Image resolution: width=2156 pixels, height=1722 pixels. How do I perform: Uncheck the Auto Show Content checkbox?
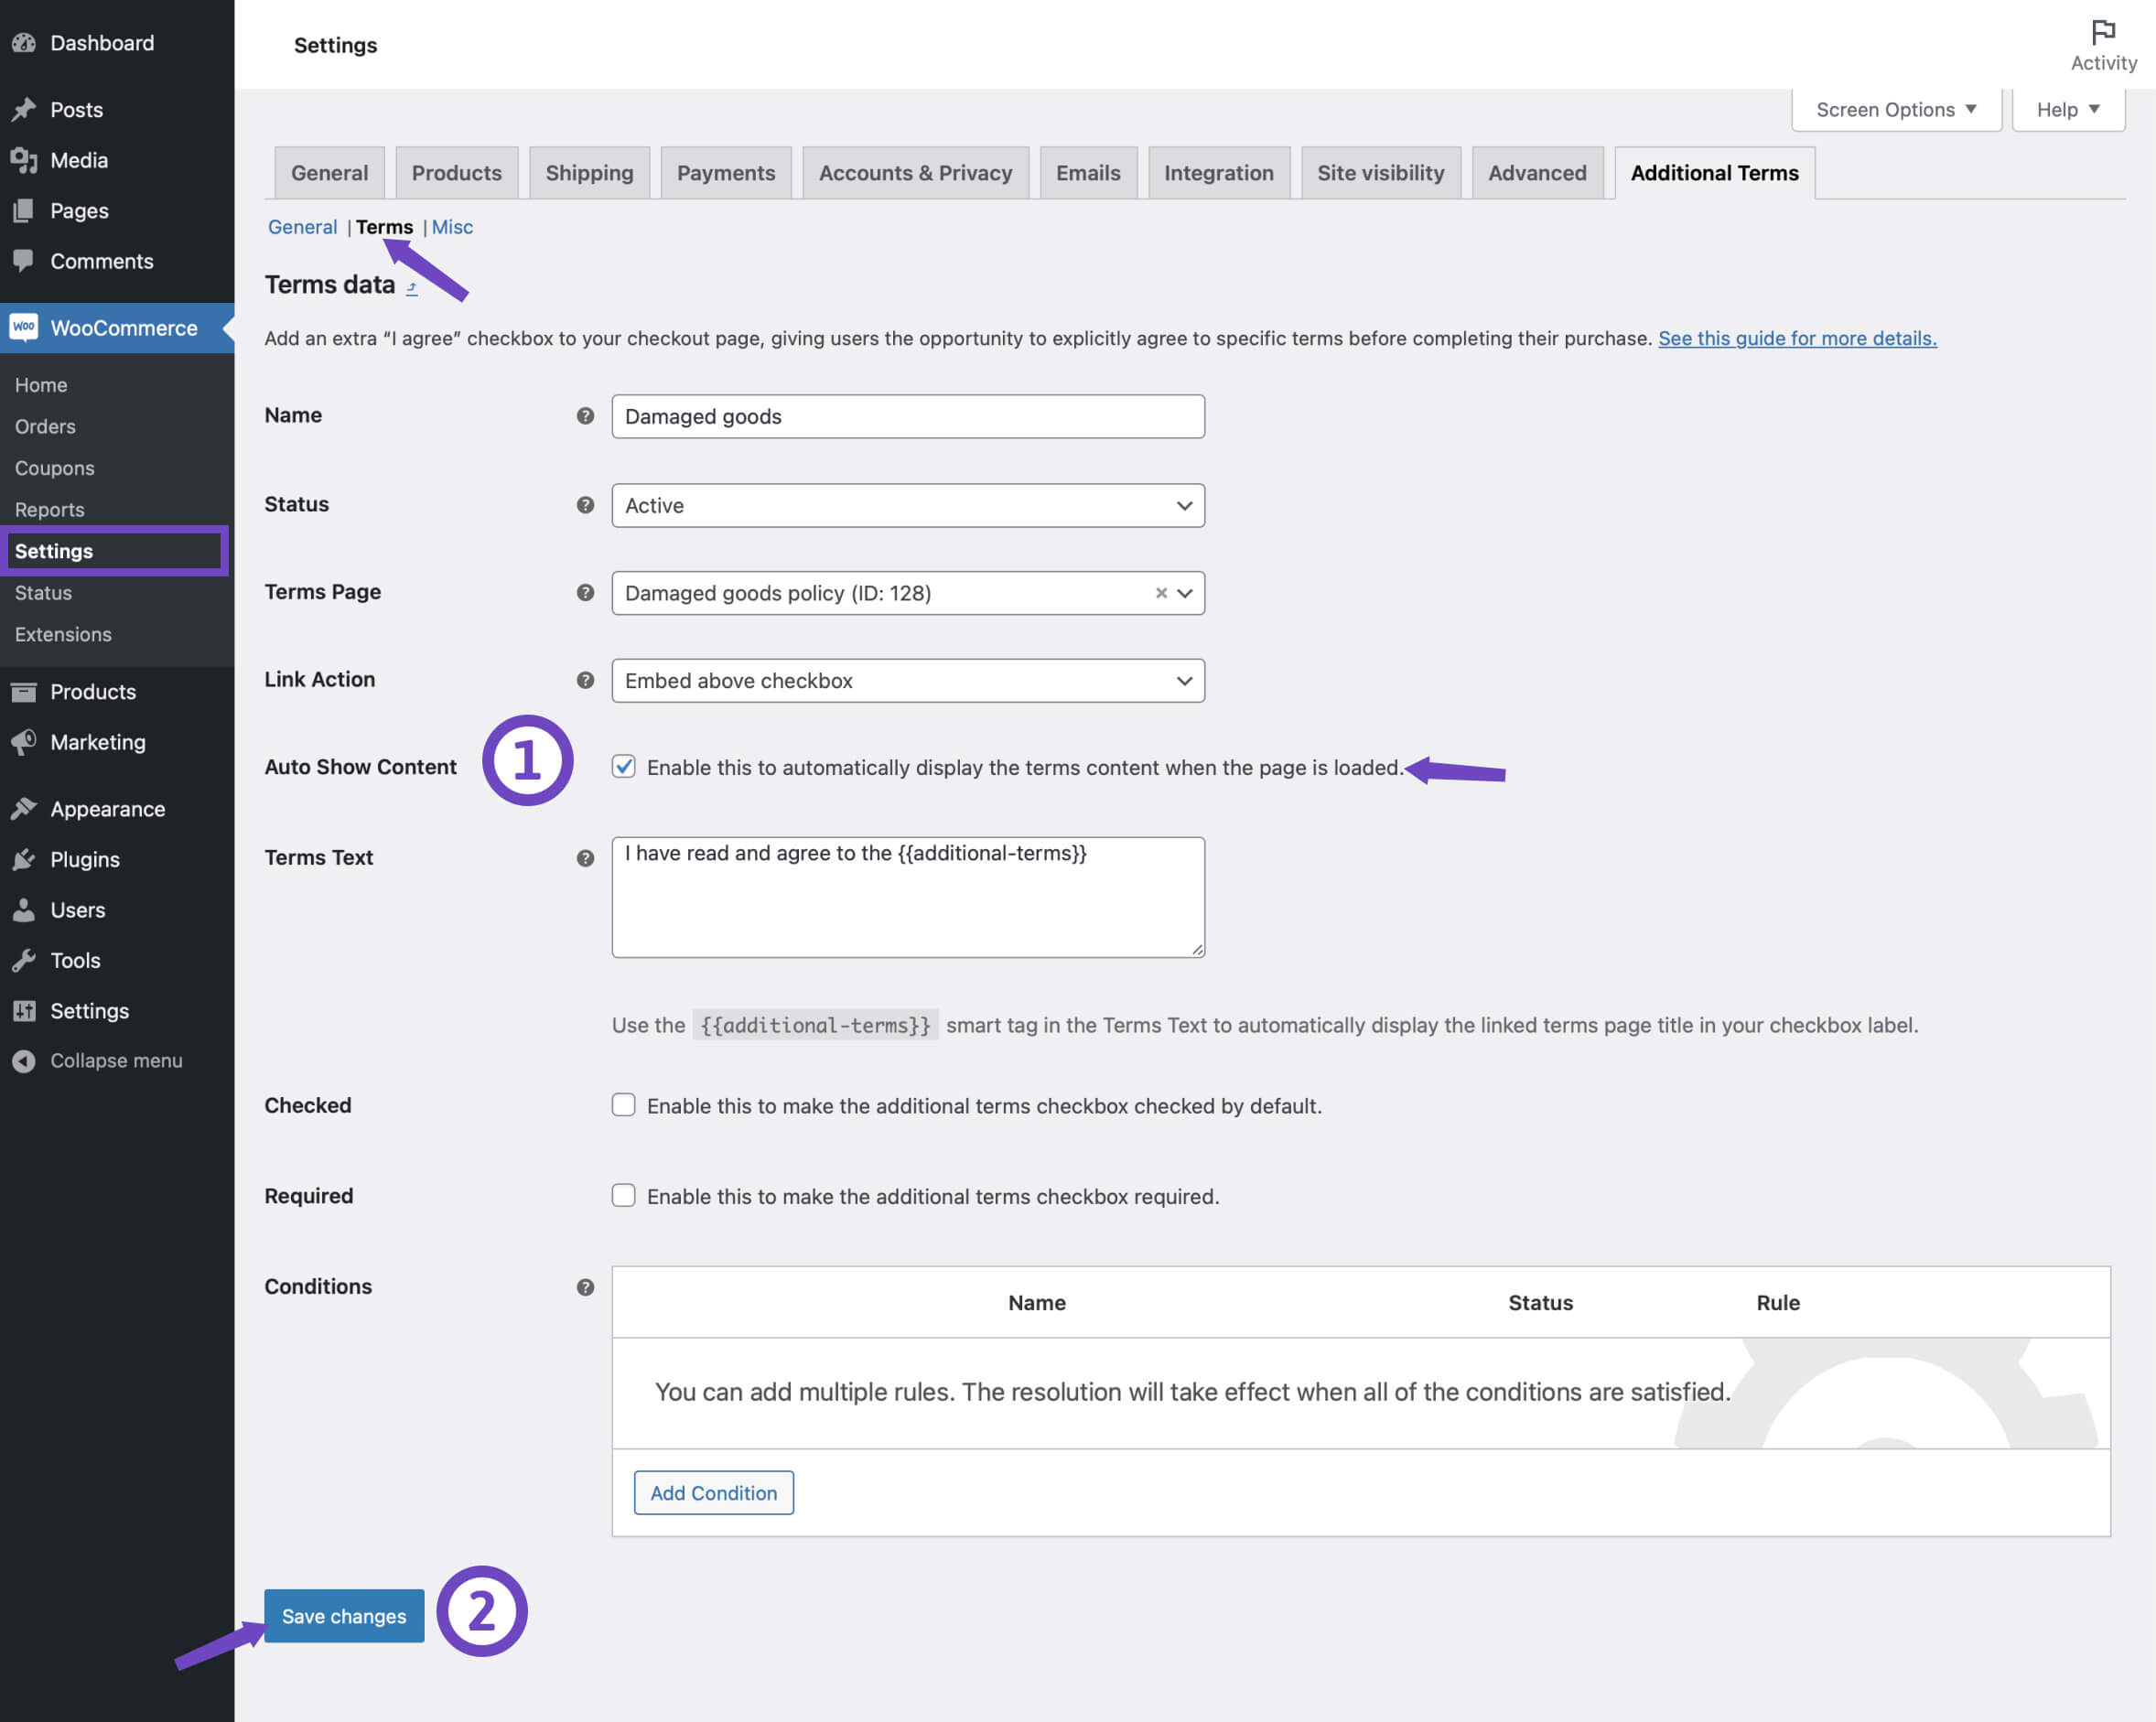pyautogui.click(x=623, y=767)
